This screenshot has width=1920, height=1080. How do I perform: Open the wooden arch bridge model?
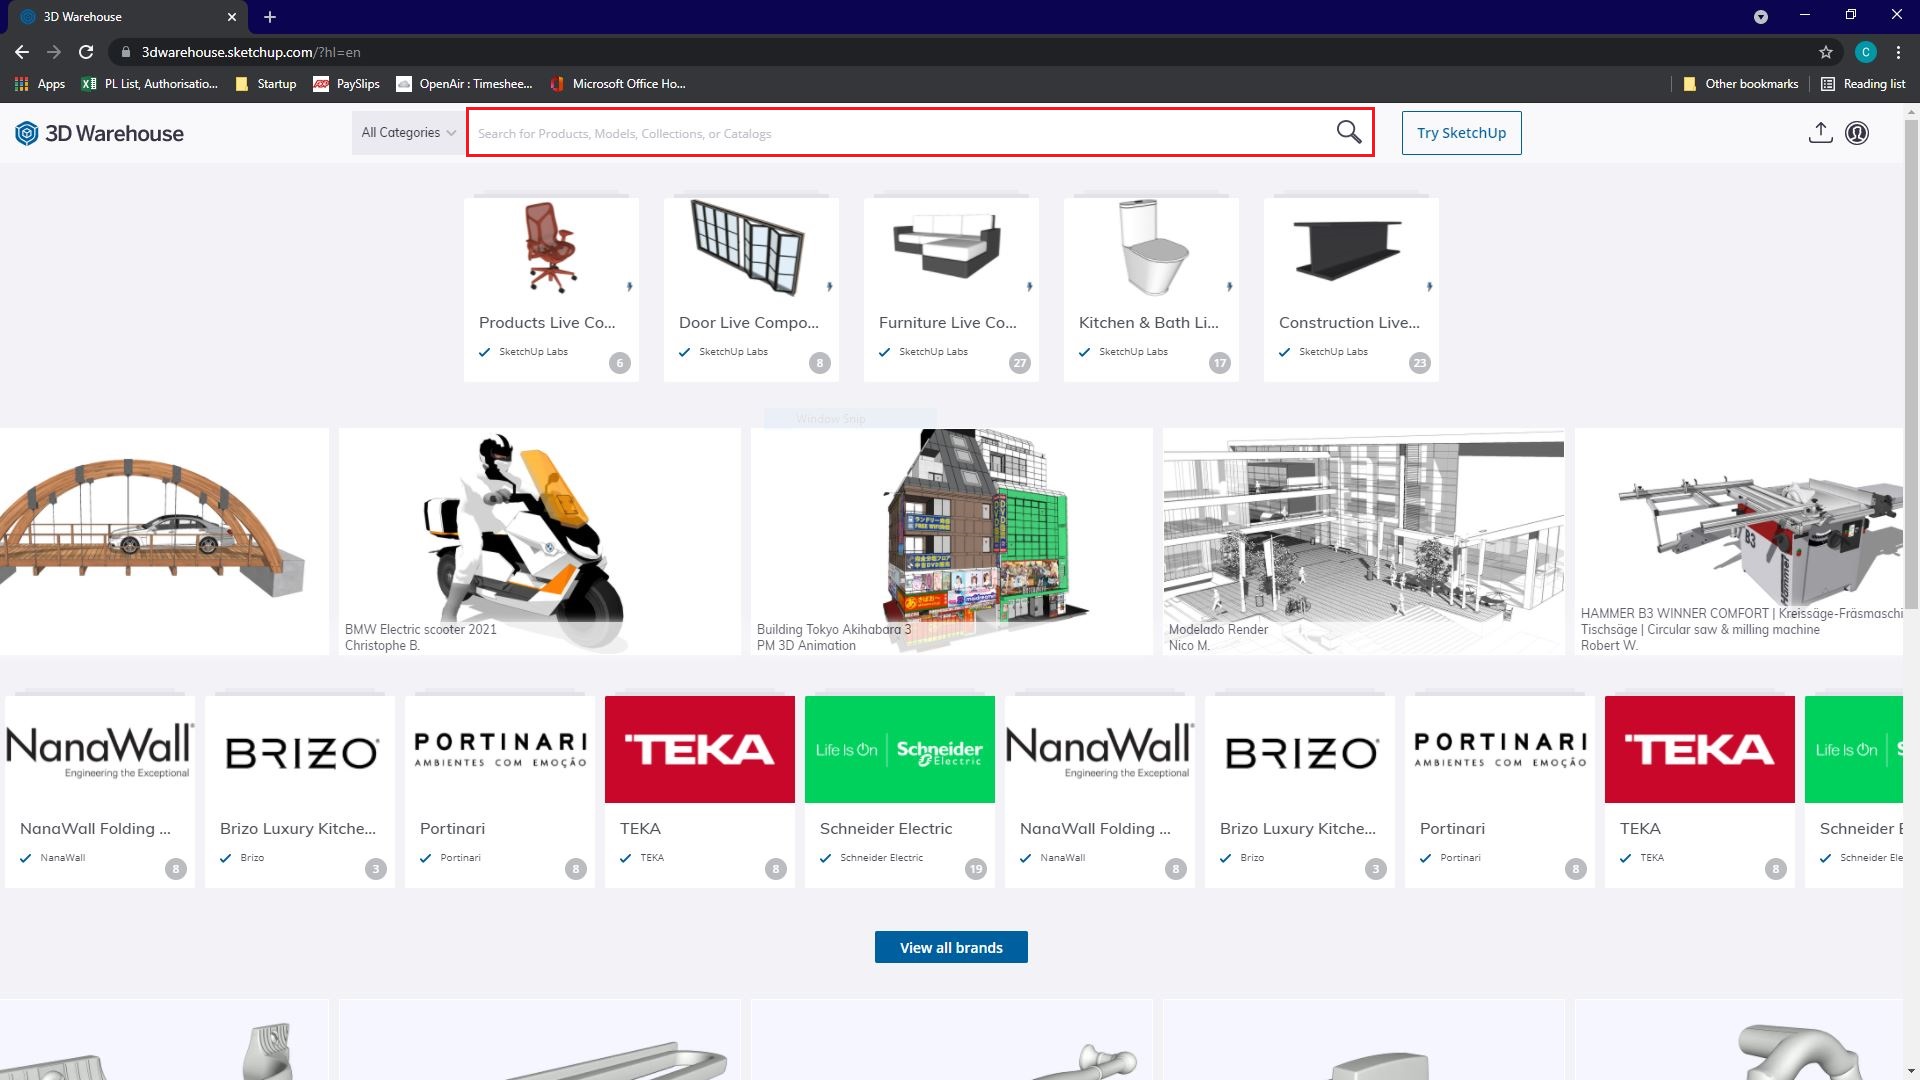point(164,542)
